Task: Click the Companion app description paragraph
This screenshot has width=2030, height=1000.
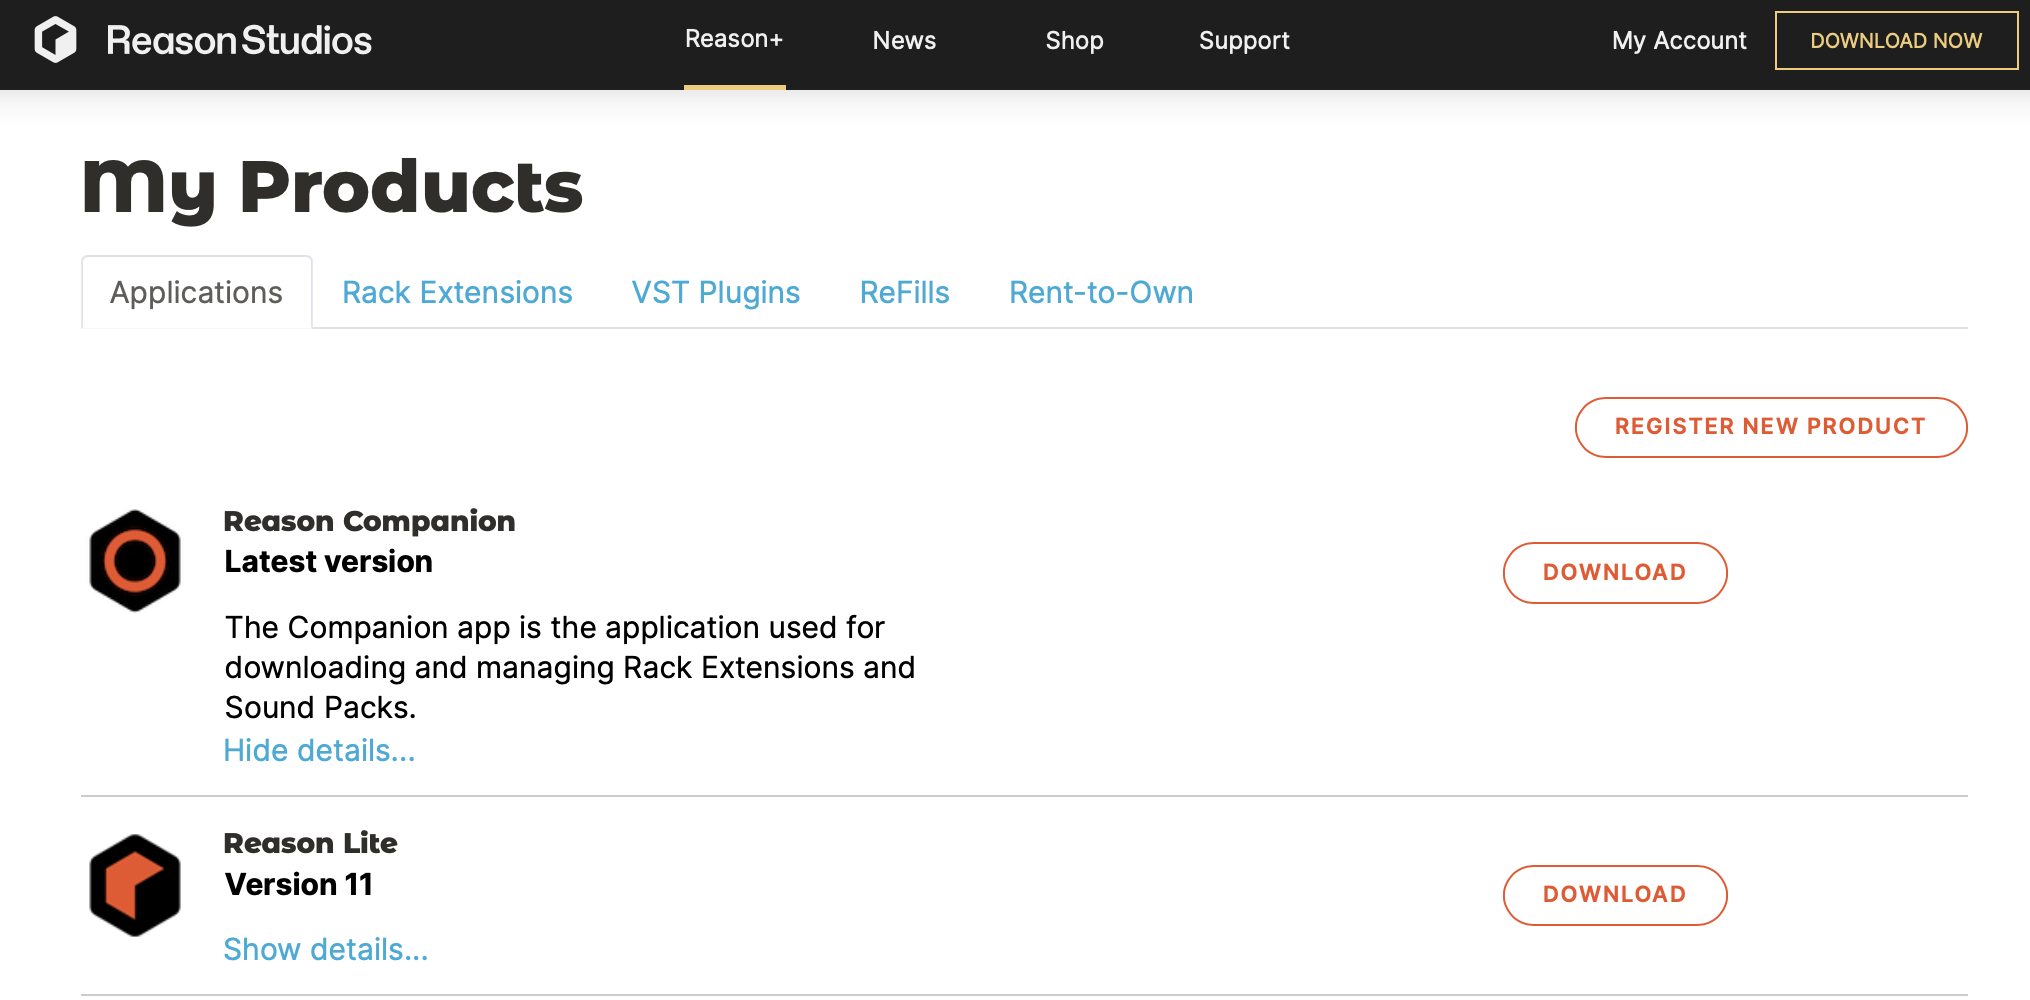Action: pos(570,667)
